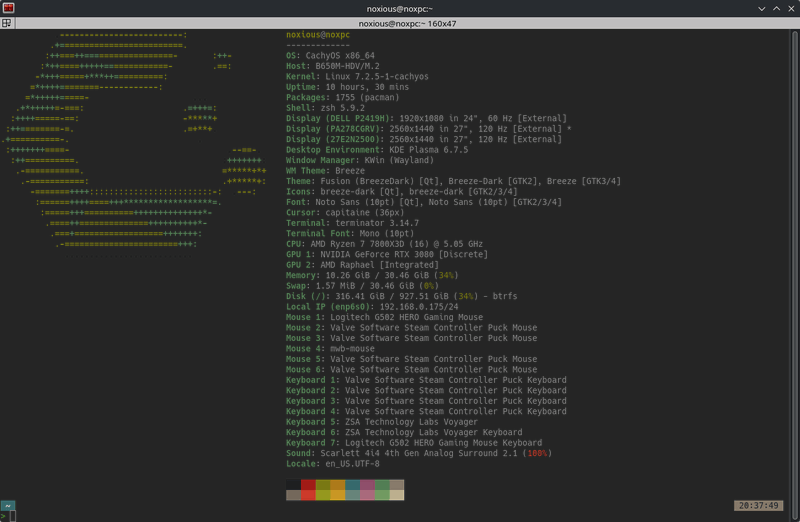Image resolution: width=800 pixels, height=522 pixels.
Task: Click the 'Swap: 1.57 MiB / 30.46 GiB' line
Action: 362,286
